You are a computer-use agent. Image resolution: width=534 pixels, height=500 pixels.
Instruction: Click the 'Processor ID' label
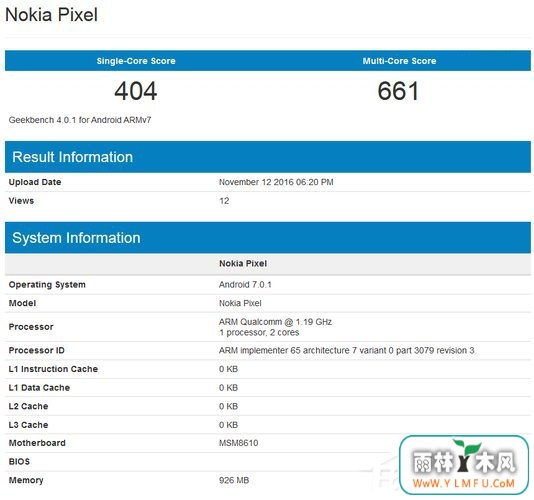click(x=36, y=350)
